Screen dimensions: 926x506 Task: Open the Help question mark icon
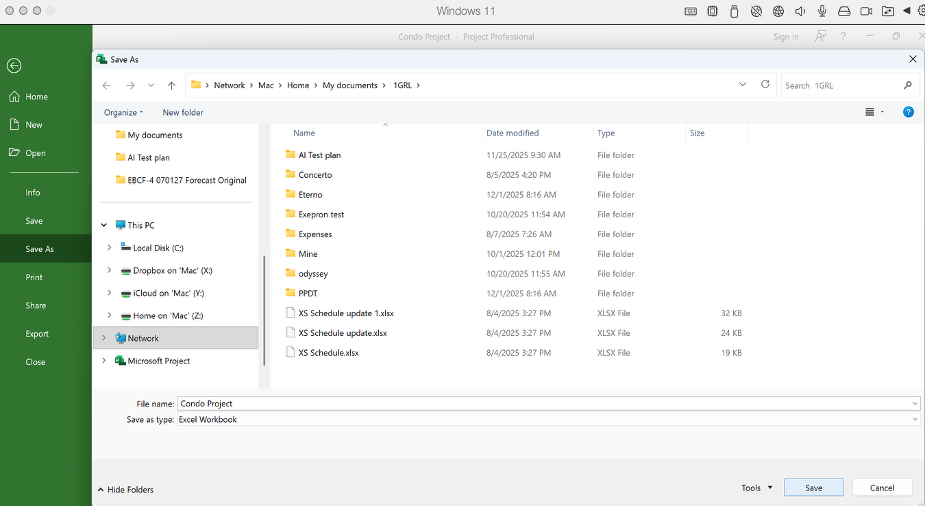click(x=908, y=112)
